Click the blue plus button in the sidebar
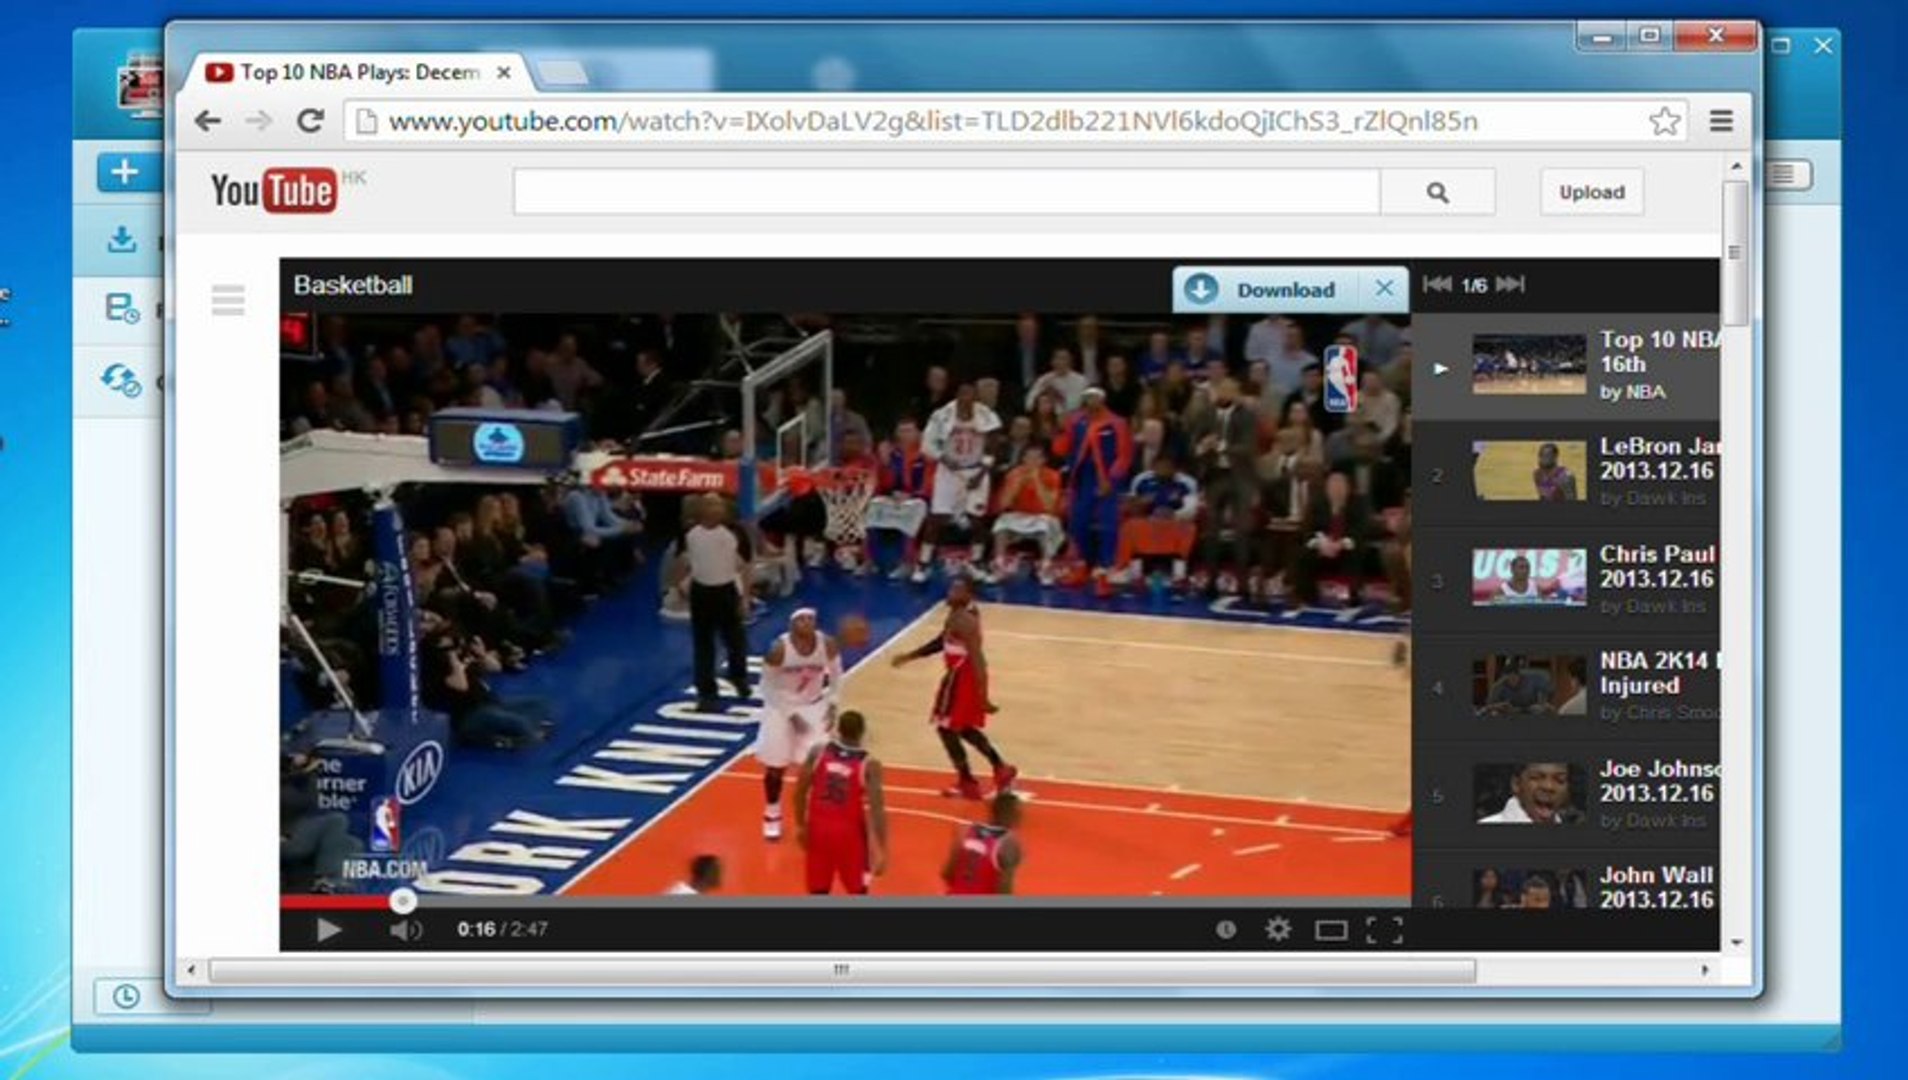 point(122,170)
